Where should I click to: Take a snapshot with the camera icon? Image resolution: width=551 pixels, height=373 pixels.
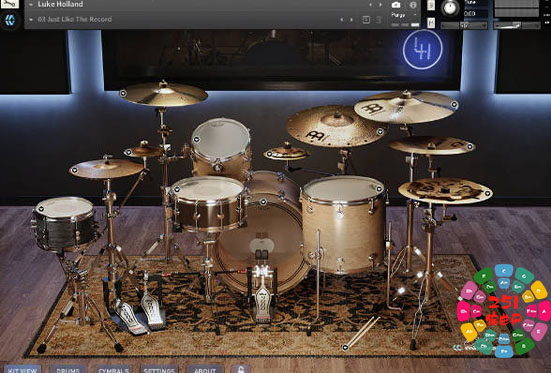click(x=396, y=5)
